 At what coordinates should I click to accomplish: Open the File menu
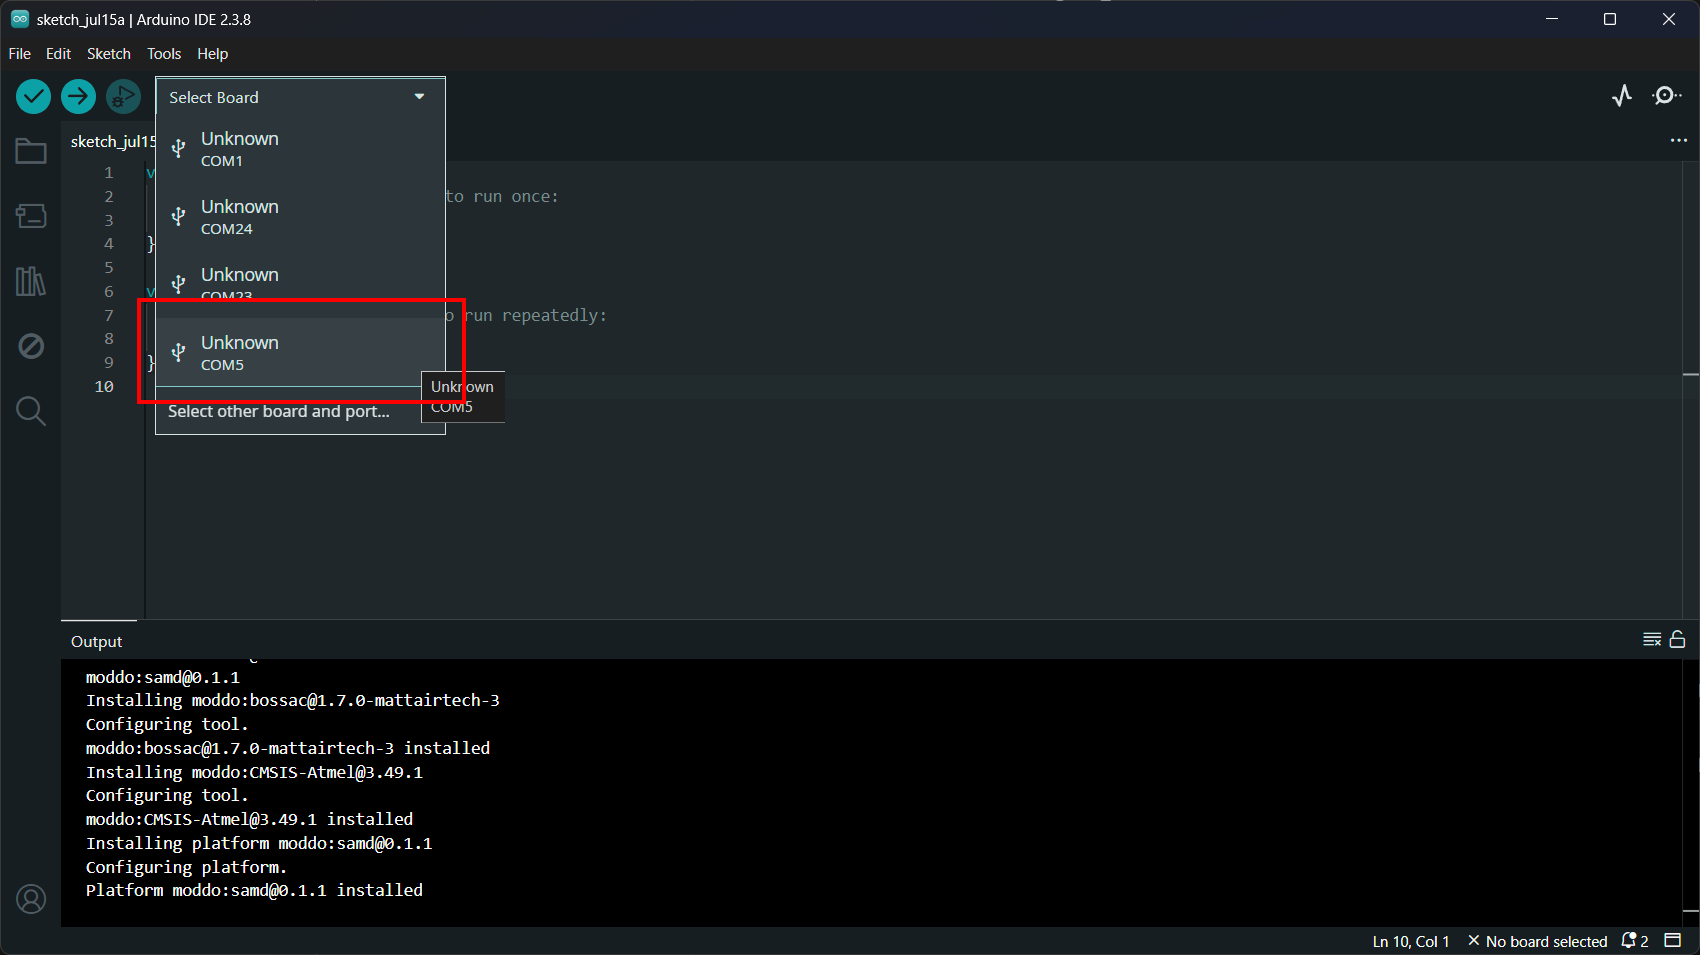click(20, 54)
